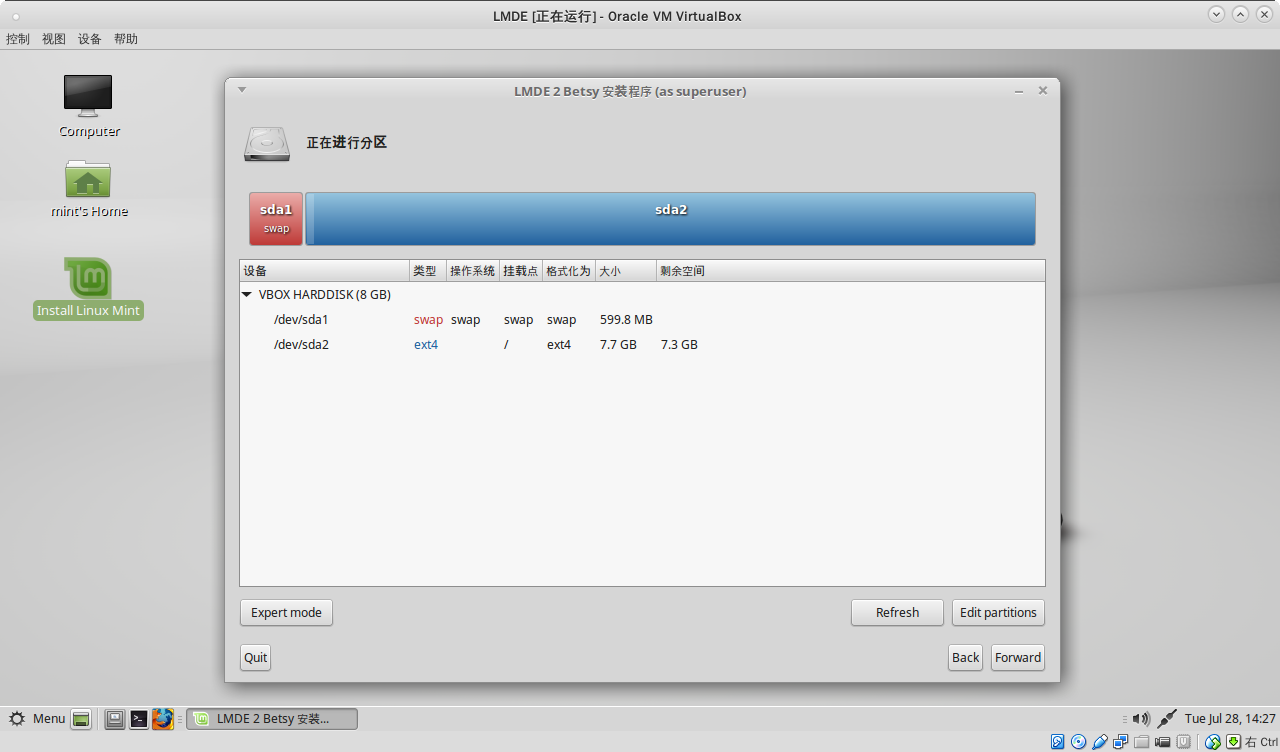The image size is (1280, 752).
Task: Click the LMDE 2 Betsy taskbar window button
Action: [x=272, y=718]
